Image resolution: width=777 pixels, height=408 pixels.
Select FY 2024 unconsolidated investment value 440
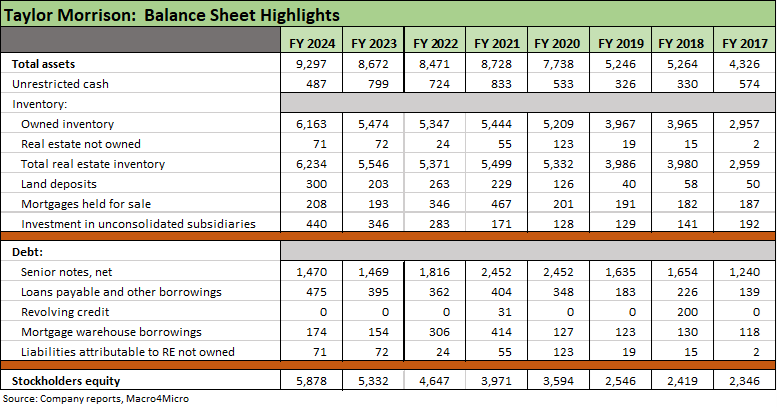[x=316, y=224]
